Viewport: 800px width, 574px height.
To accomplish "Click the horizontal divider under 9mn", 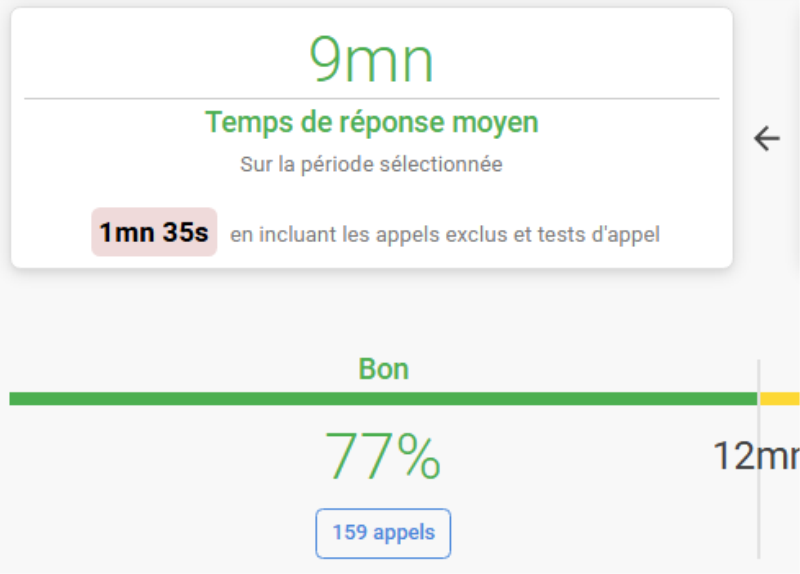I will click(x=371, y=99).
